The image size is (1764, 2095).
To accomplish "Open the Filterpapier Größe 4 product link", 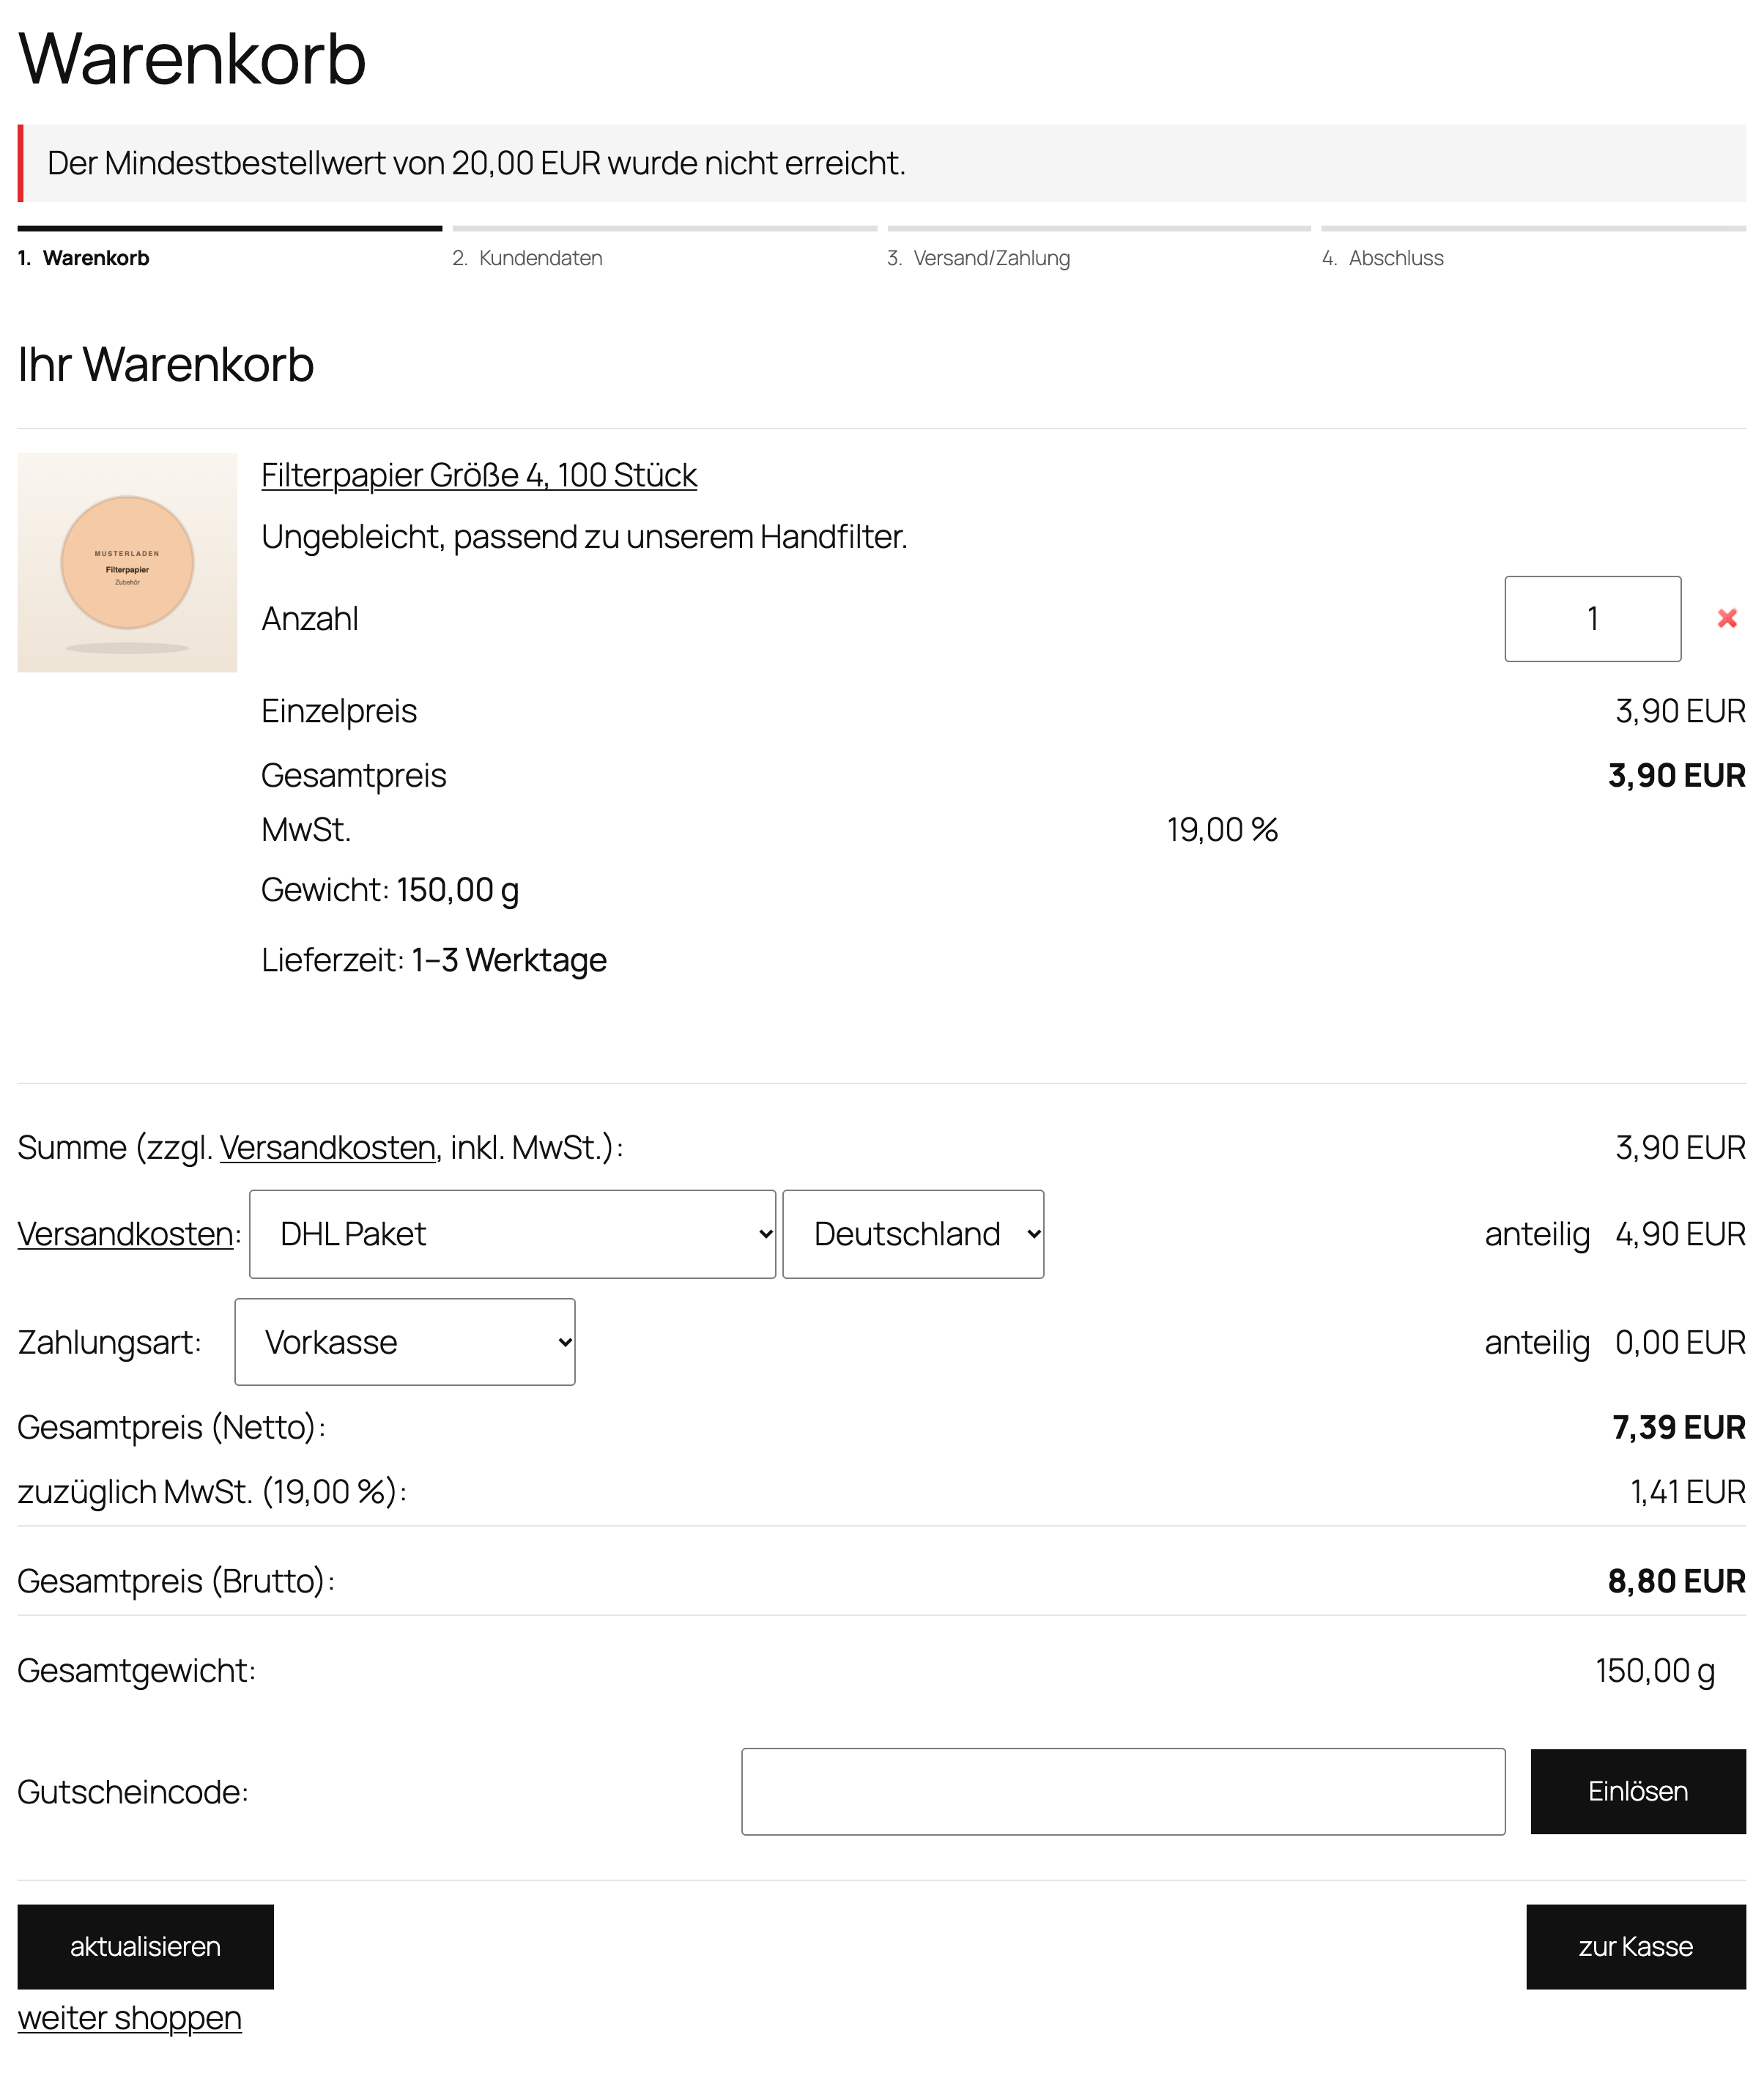I will [479, 475].
